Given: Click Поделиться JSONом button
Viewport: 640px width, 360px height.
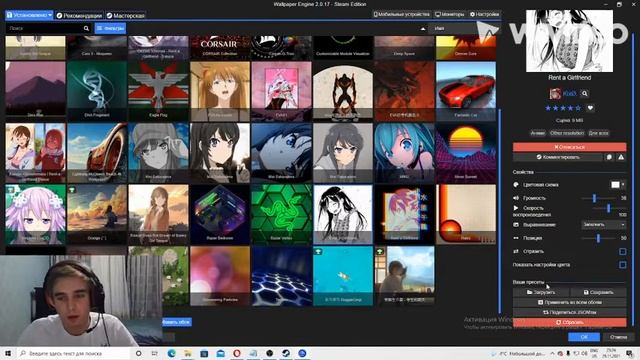Looking at the screenshot, I should tap(569, 312).
